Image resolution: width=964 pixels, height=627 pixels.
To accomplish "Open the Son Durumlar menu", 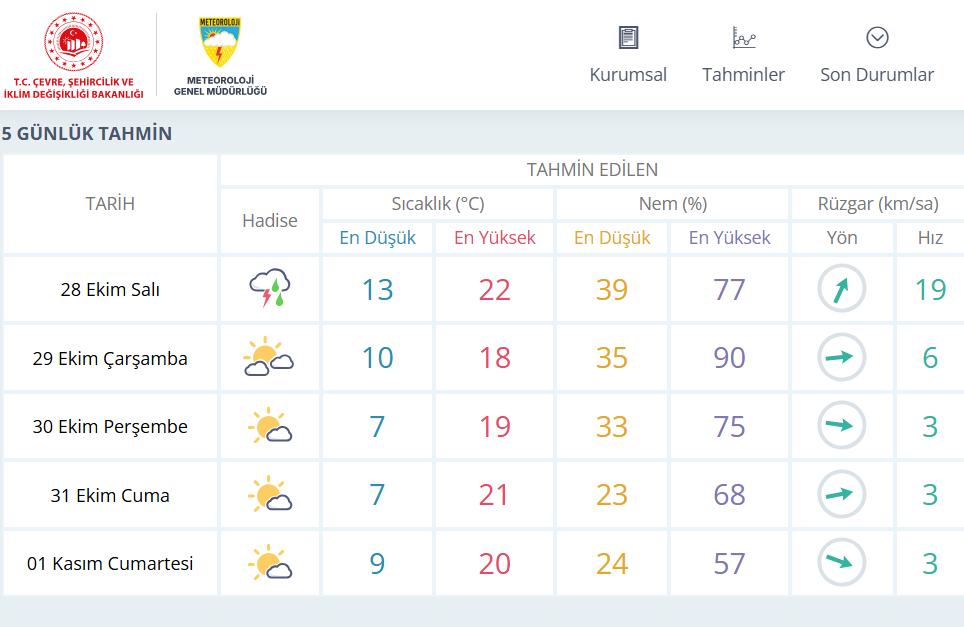I will [877, 75].
